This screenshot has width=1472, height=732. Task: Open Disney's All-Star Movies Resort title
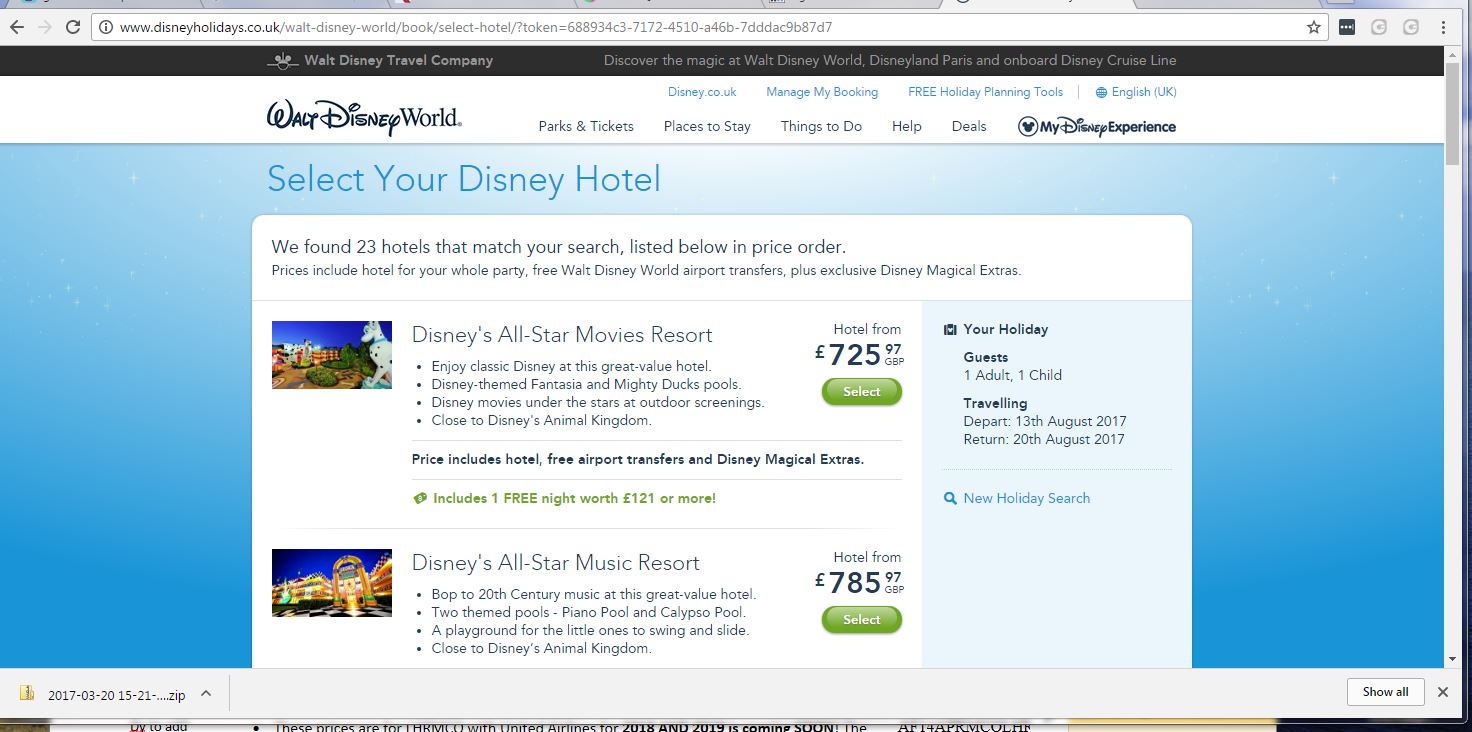coord(562,335)
